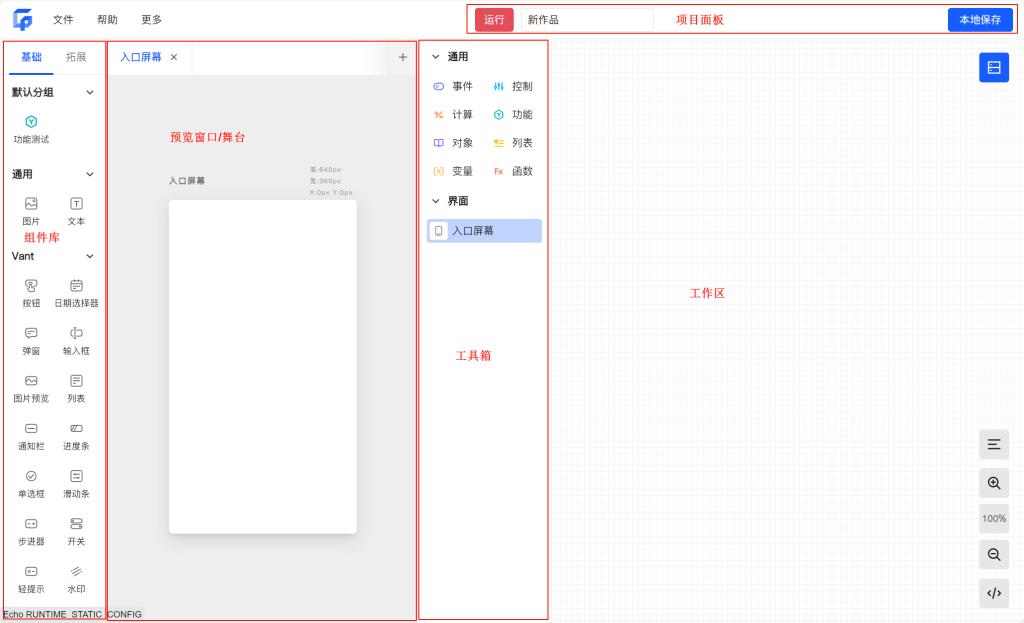Pick the 开关 switch component
The image size is (1024, 623).
coord(76,524)
